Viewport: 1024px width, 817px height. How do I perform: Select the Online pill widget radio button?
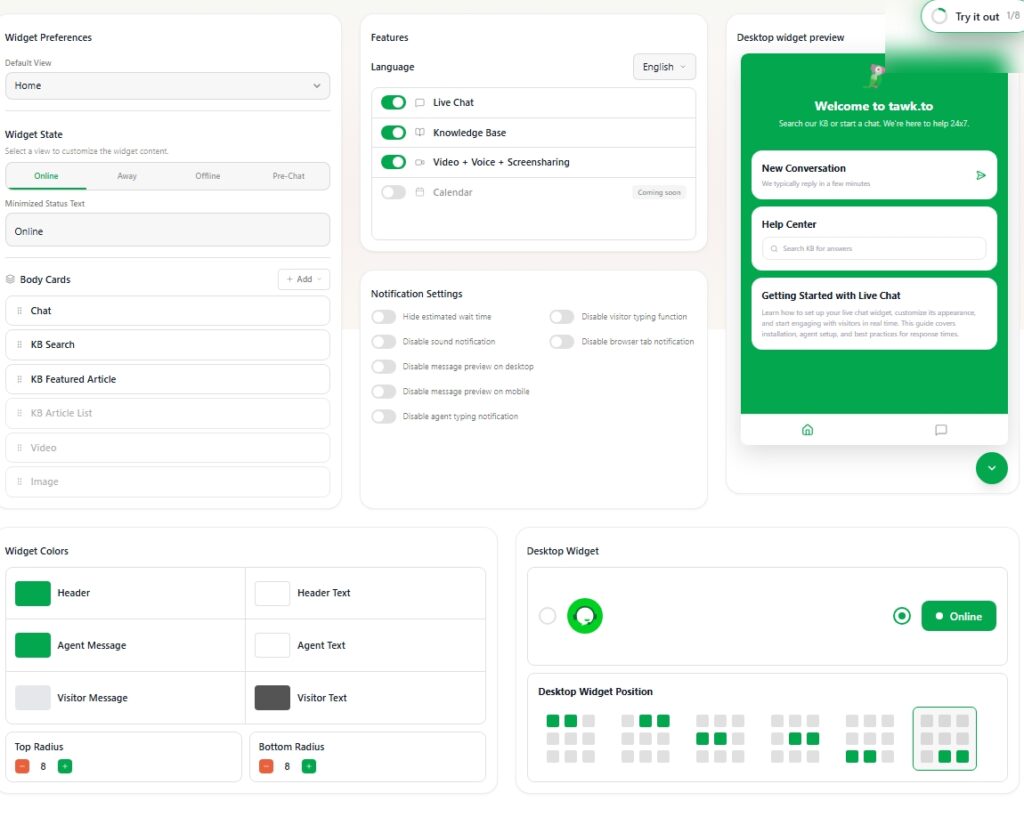[x=901, y=616]
